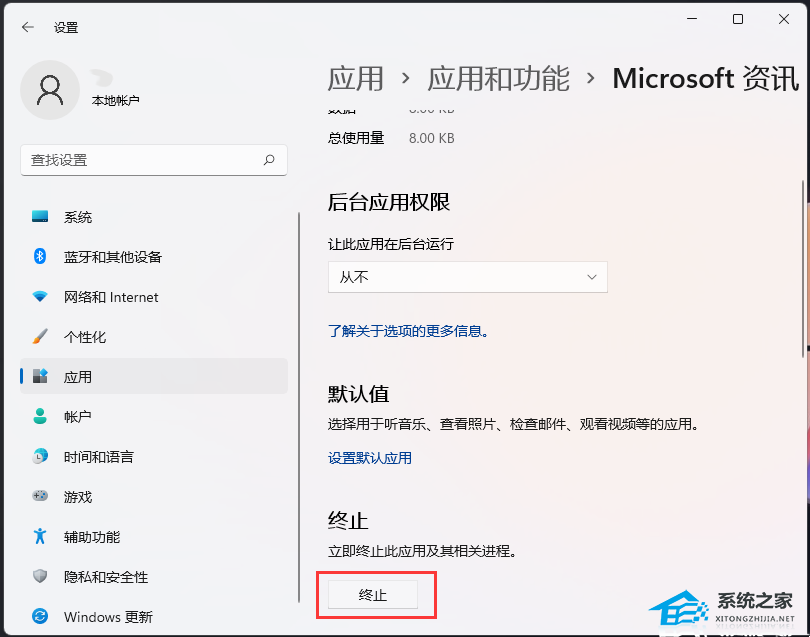Screen dimensions: 810x637
Task: Click the Bluetooth icon in sidebar
Action: [40, 256]
